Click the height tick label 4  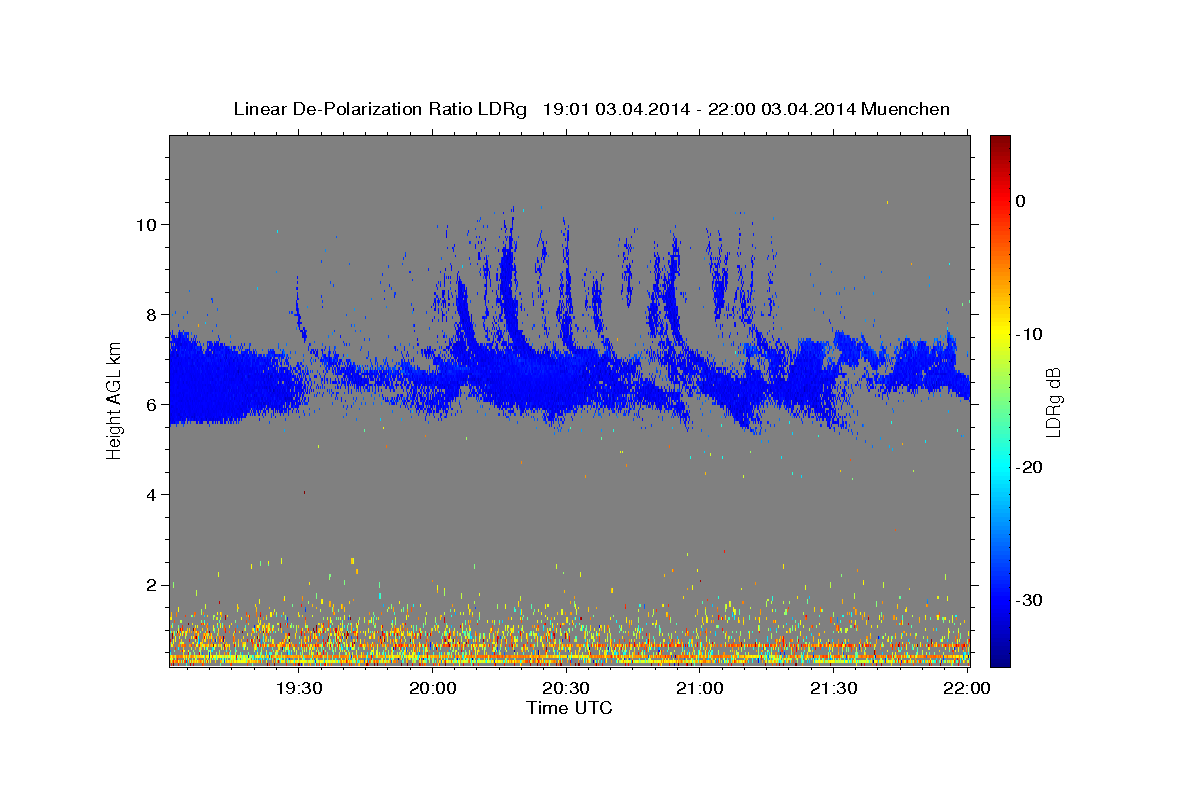[153, 494]
